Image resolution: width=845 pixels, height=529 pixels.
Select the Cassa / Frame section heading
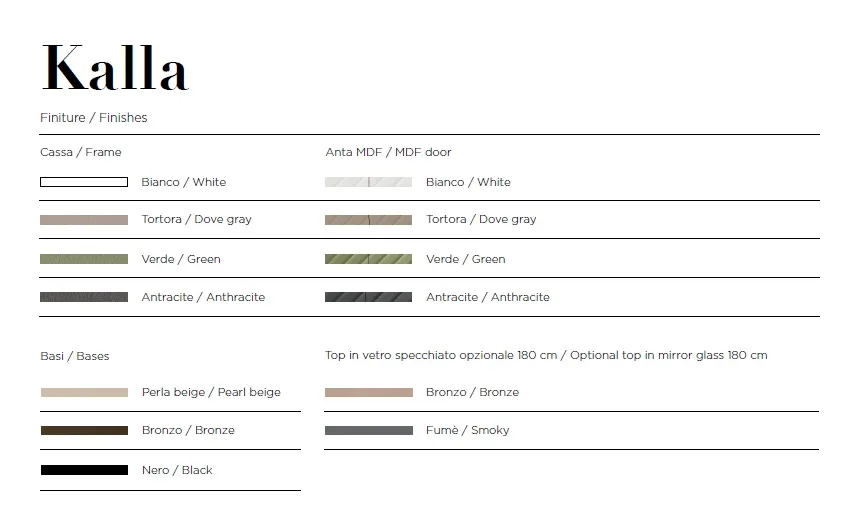[81, 152]
